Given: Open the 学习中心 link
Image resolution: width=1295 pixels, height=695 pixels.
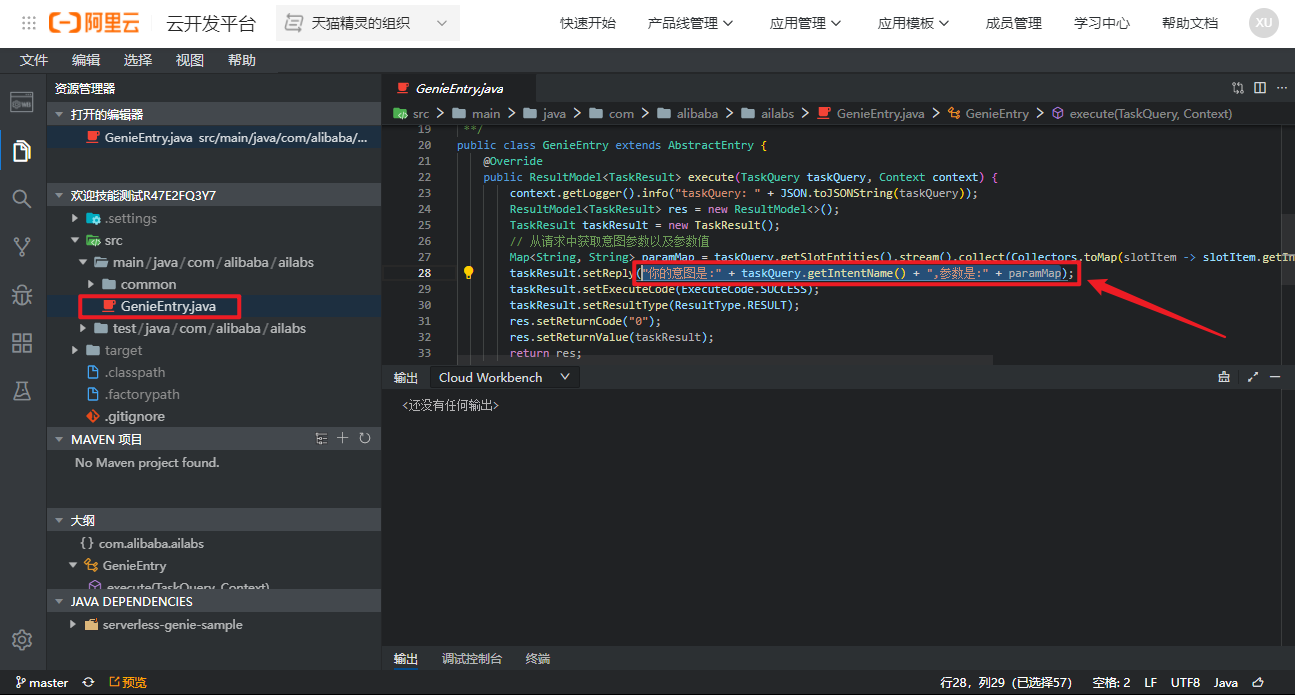Looking at the screenshot, I should pyautogui.click(x=1102, y=23).
